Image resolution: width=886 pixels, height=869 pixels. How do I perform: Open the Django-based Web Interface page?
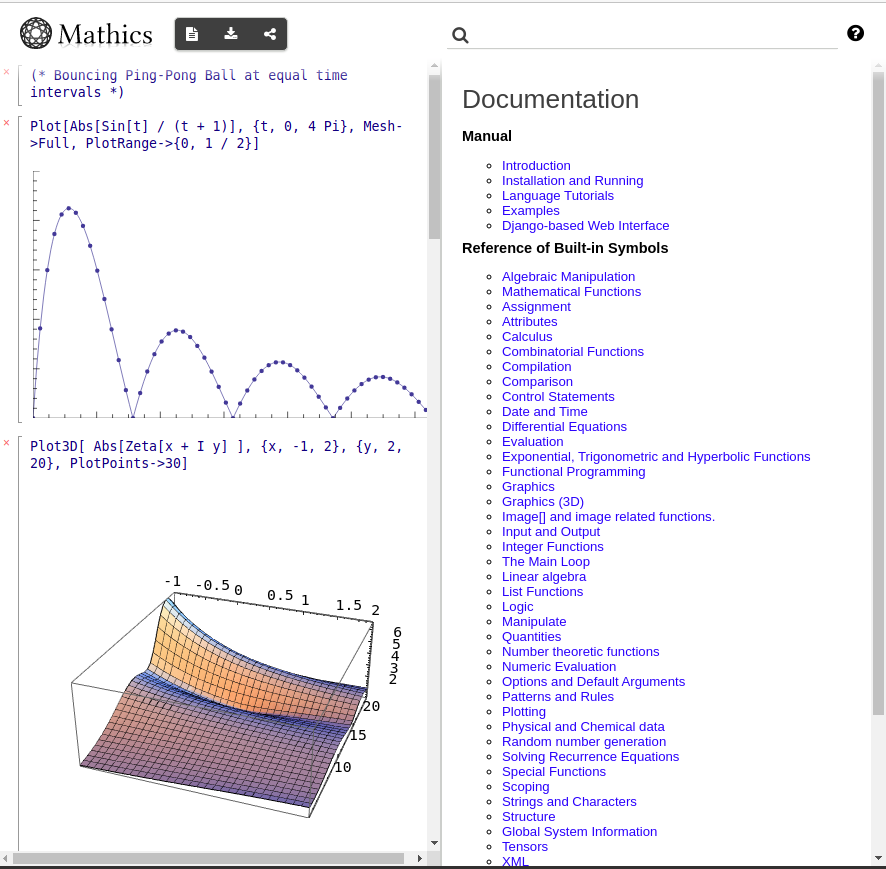click(x=585, y=225)
